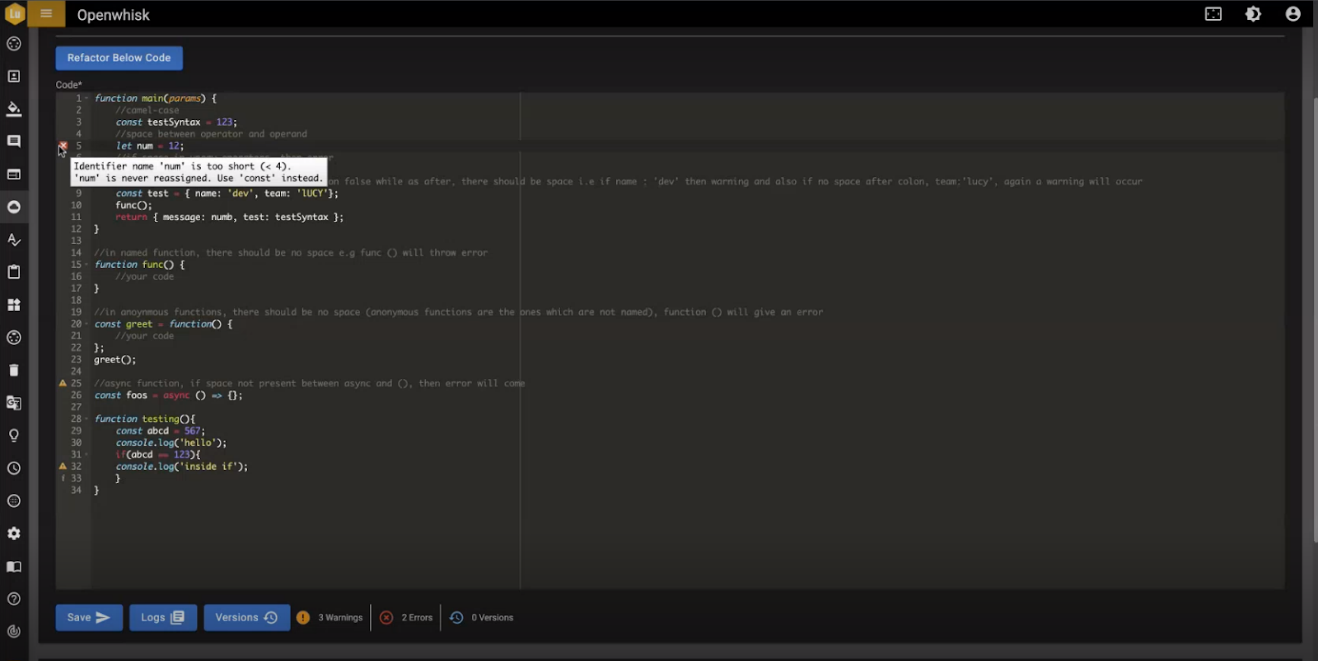This screenshot has height=661, width=1318.
Task: Open the paint bucket sidebar icon
Action: [14, 109]
